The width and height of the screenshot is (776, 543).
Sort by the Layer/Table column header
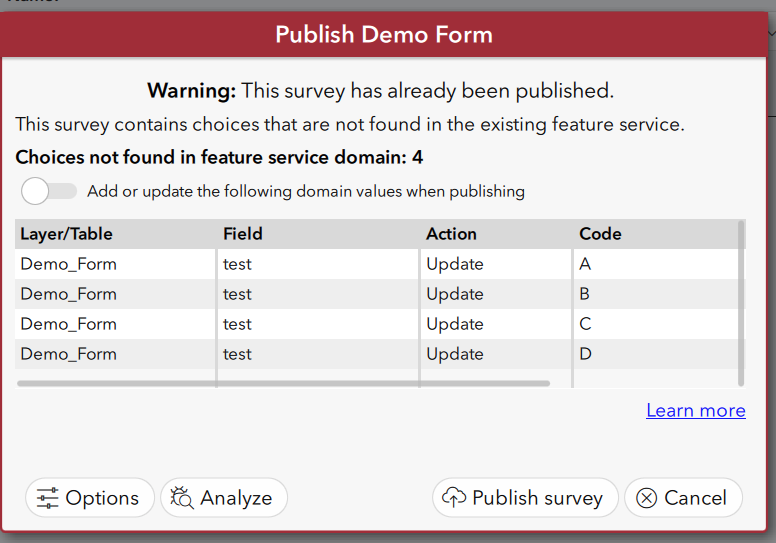click(x=67, y=234)
